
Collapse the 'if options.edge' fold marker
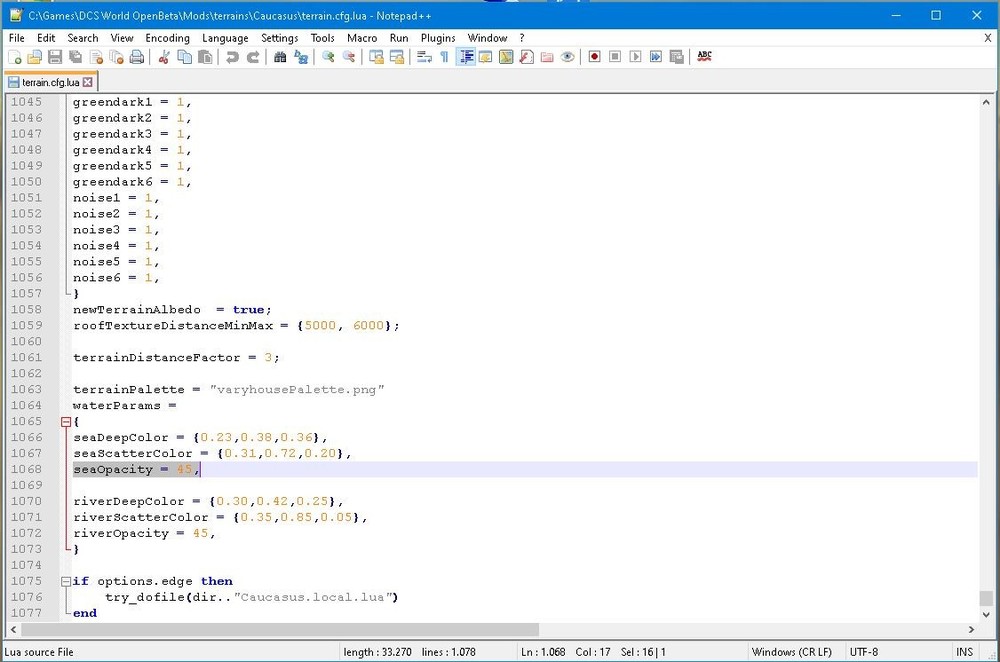tap(65, 581)
